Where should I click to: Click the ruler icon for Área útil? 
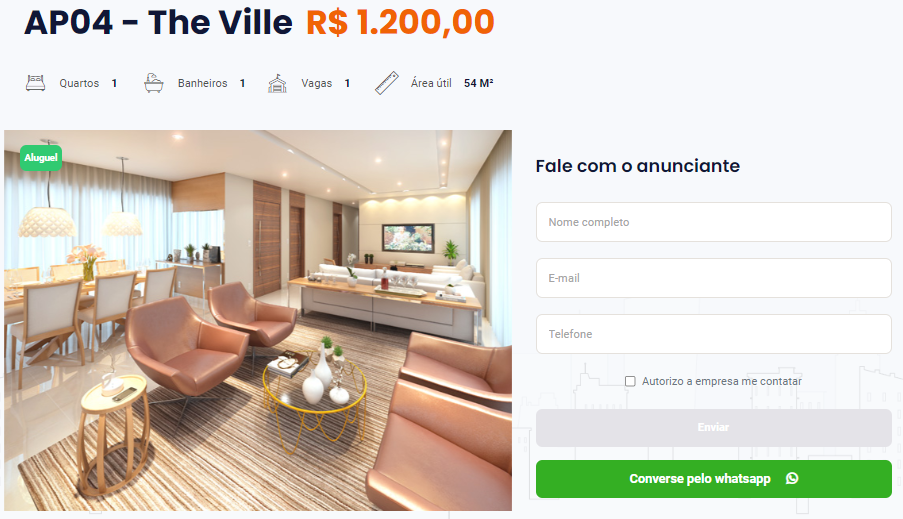tap(387, 83)
